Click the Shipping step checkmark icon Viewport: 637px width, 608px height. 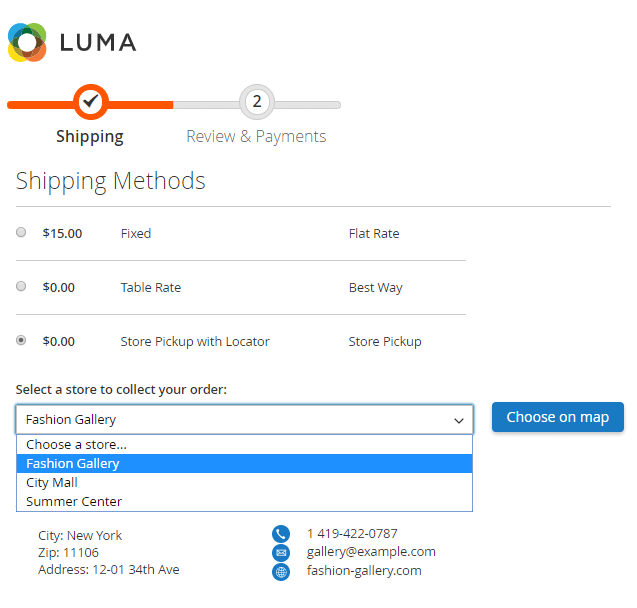(x=90, y=101)
